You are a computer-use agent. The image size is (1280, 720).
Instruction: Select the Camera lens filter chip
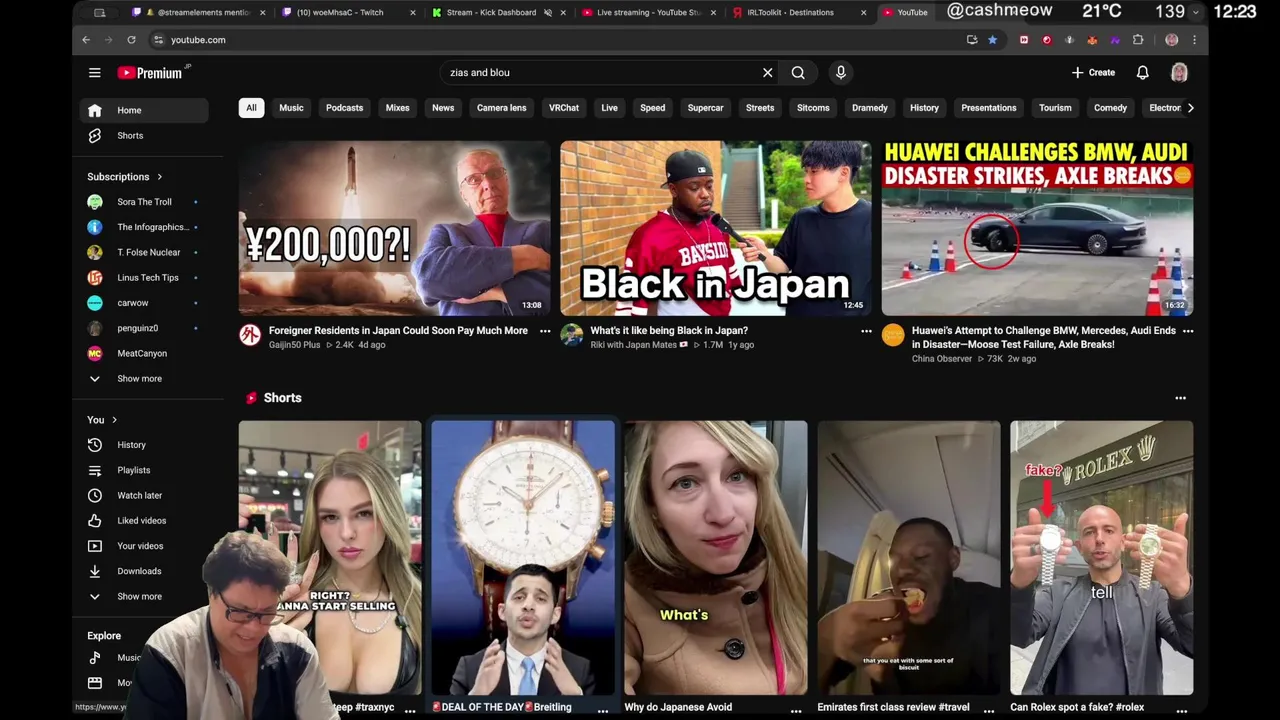coord(501,108)
